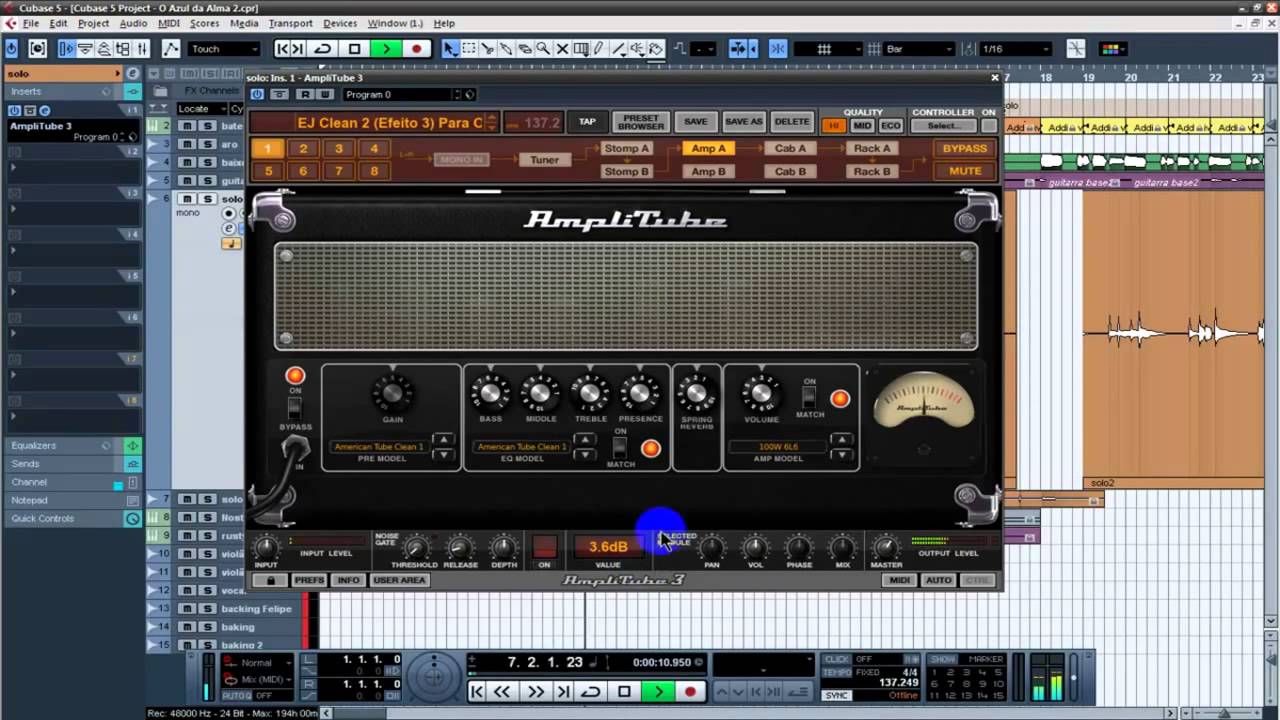Viewport: 1280px width, 720px height.
Task: Go to previous marker in toolbar
Action: (x=282, y=48)
